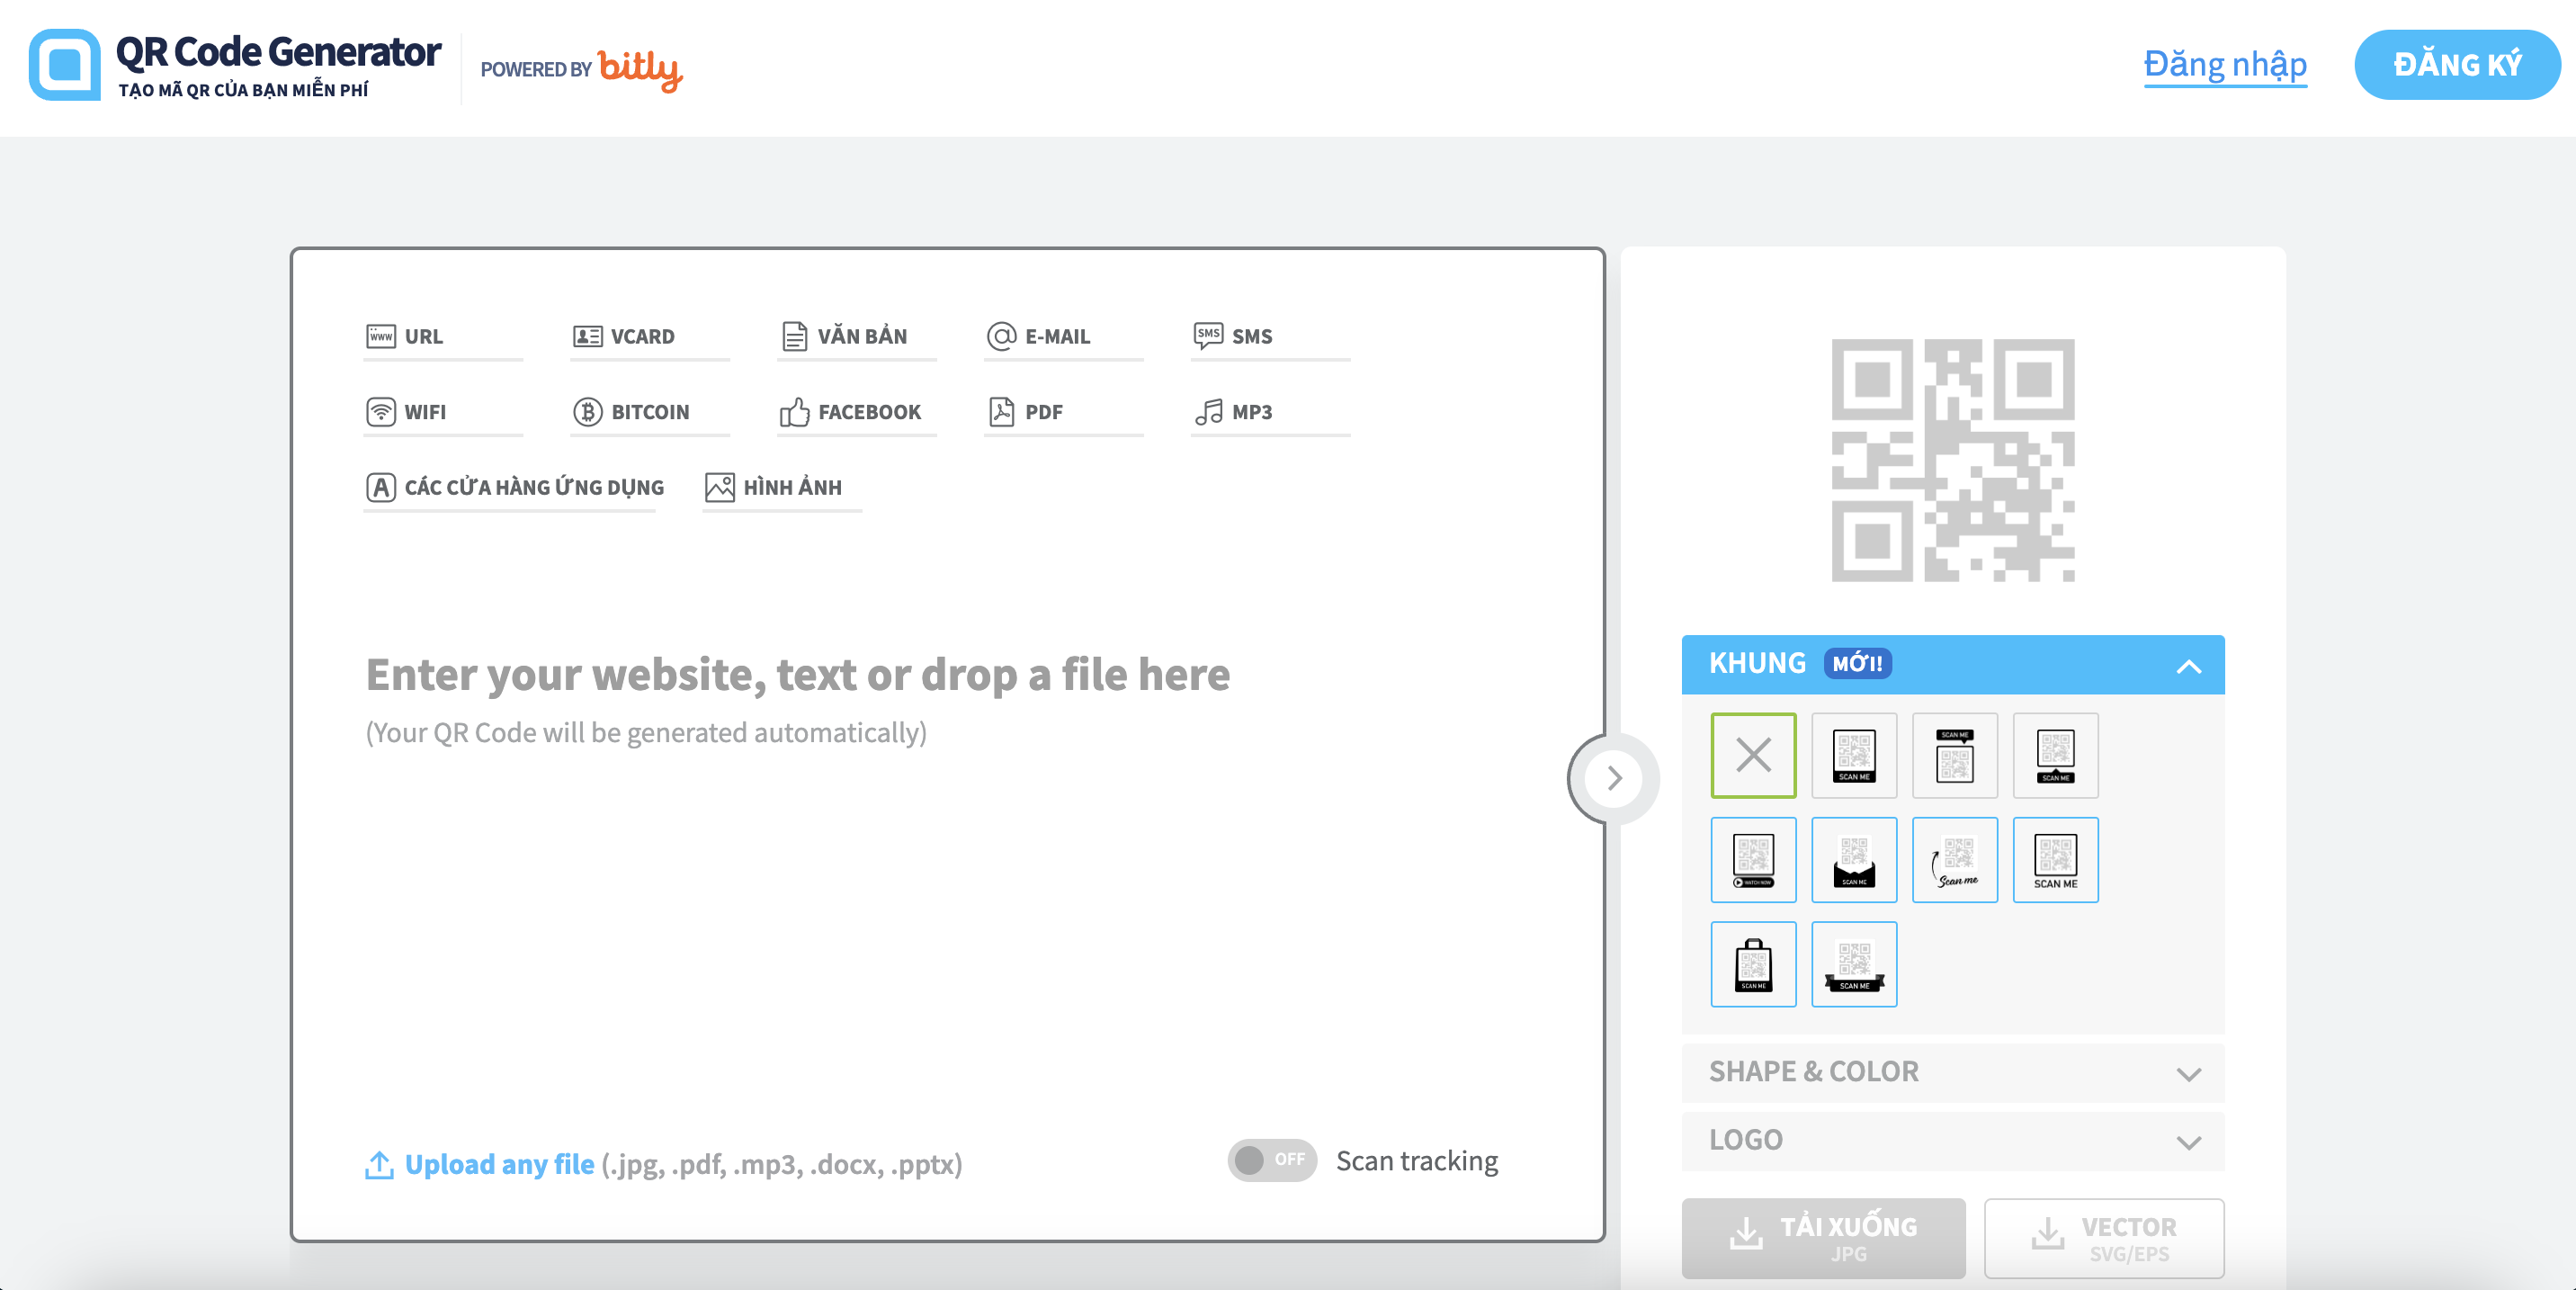Click the E-MAIL at-sign icon

[1001, 336]
